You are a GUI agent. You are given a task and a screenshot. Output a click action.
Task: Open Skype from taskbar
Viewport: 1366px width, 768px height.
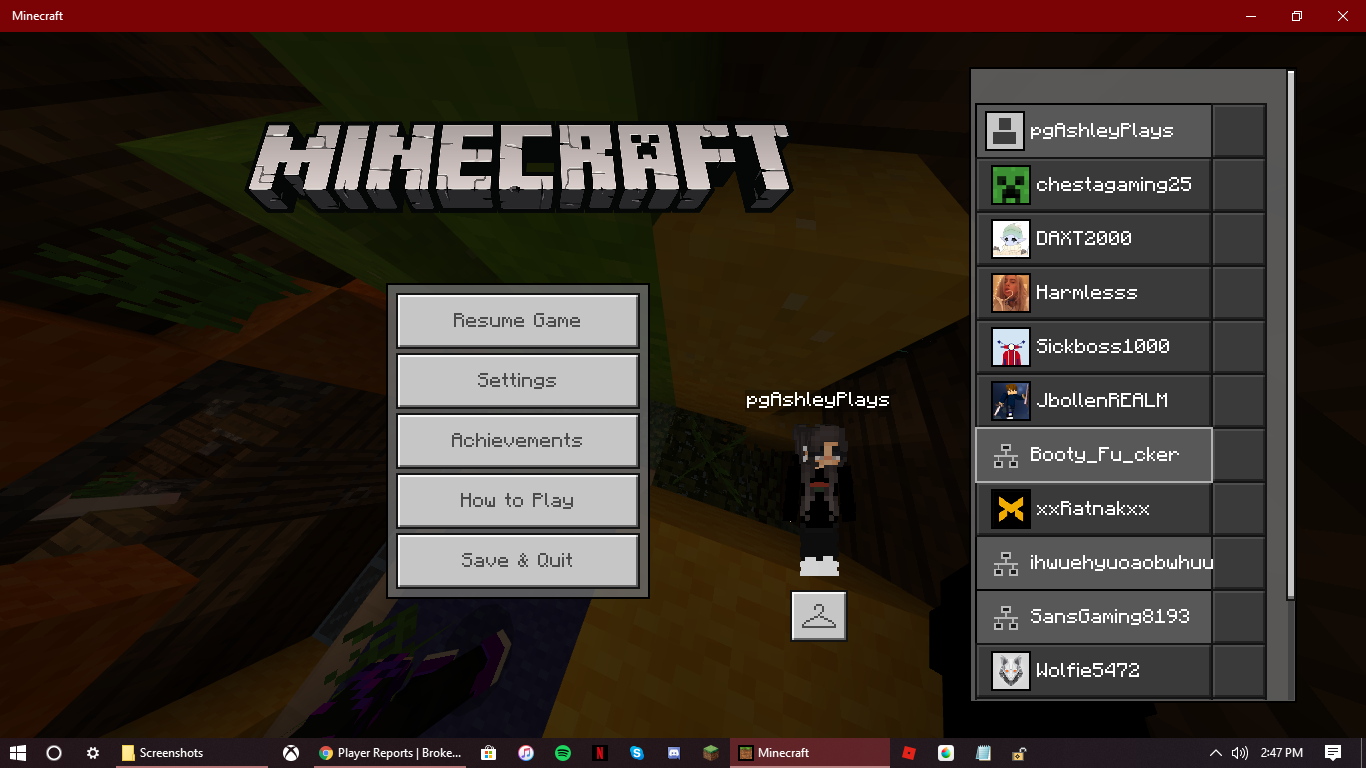[637, 753]
